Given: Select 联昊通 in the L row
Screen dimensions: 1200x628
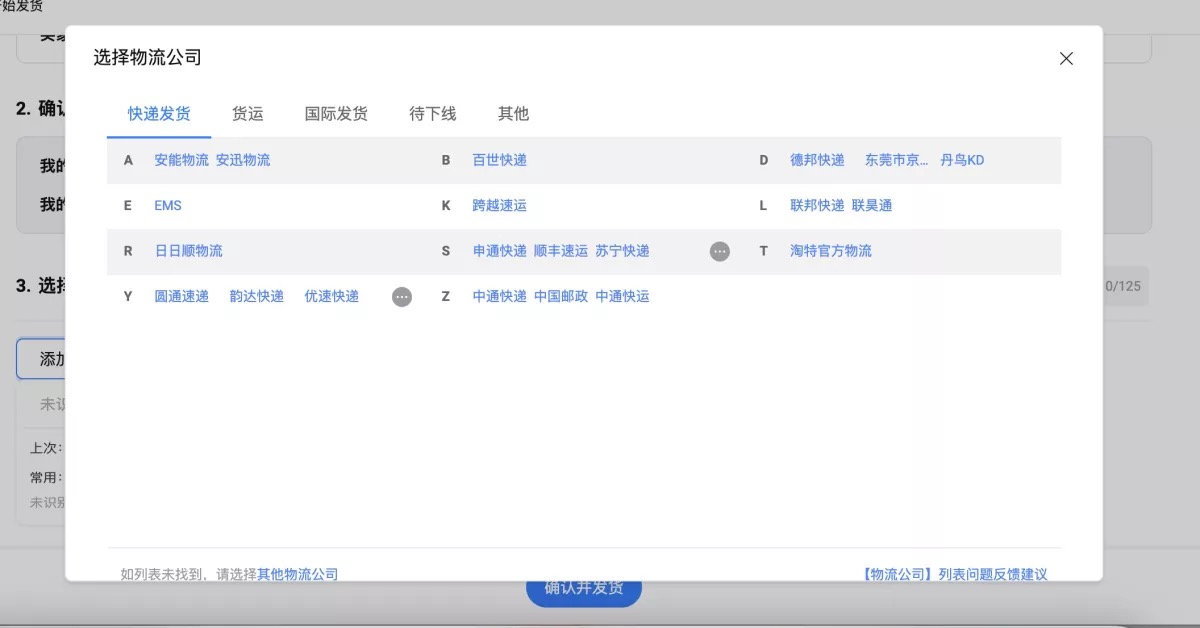Looking at the screenshot, I should click(872, 206).
